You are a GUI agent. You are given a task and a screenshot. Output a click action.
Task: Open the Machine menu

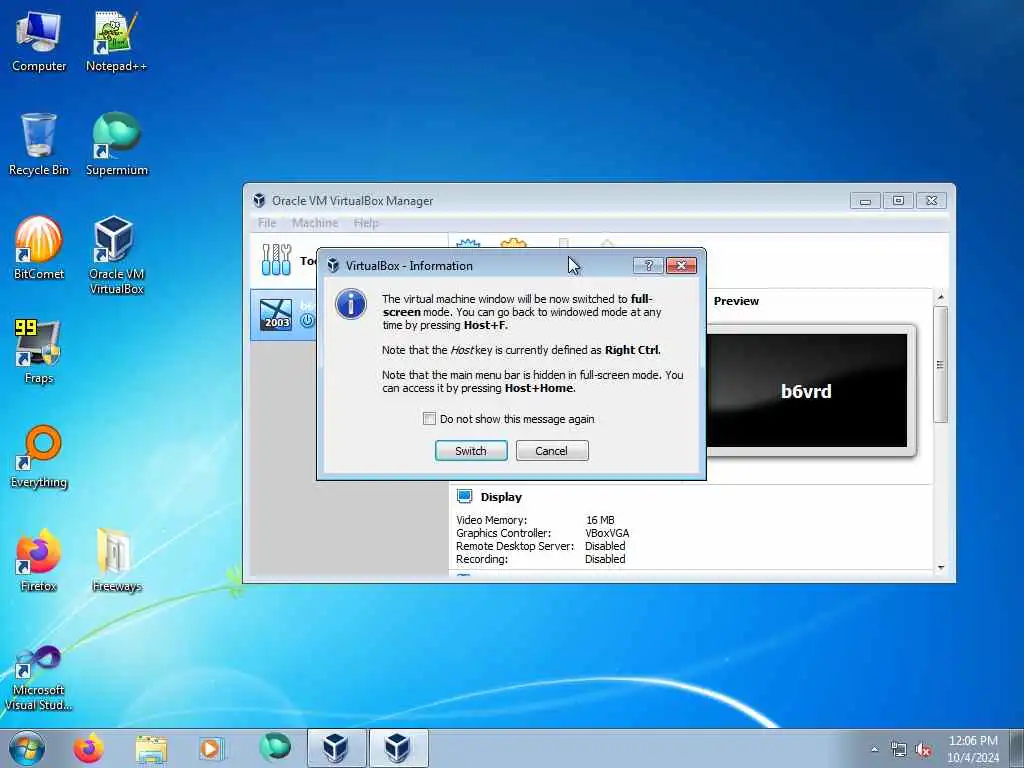pyautogui.click(x=315, y=223)
